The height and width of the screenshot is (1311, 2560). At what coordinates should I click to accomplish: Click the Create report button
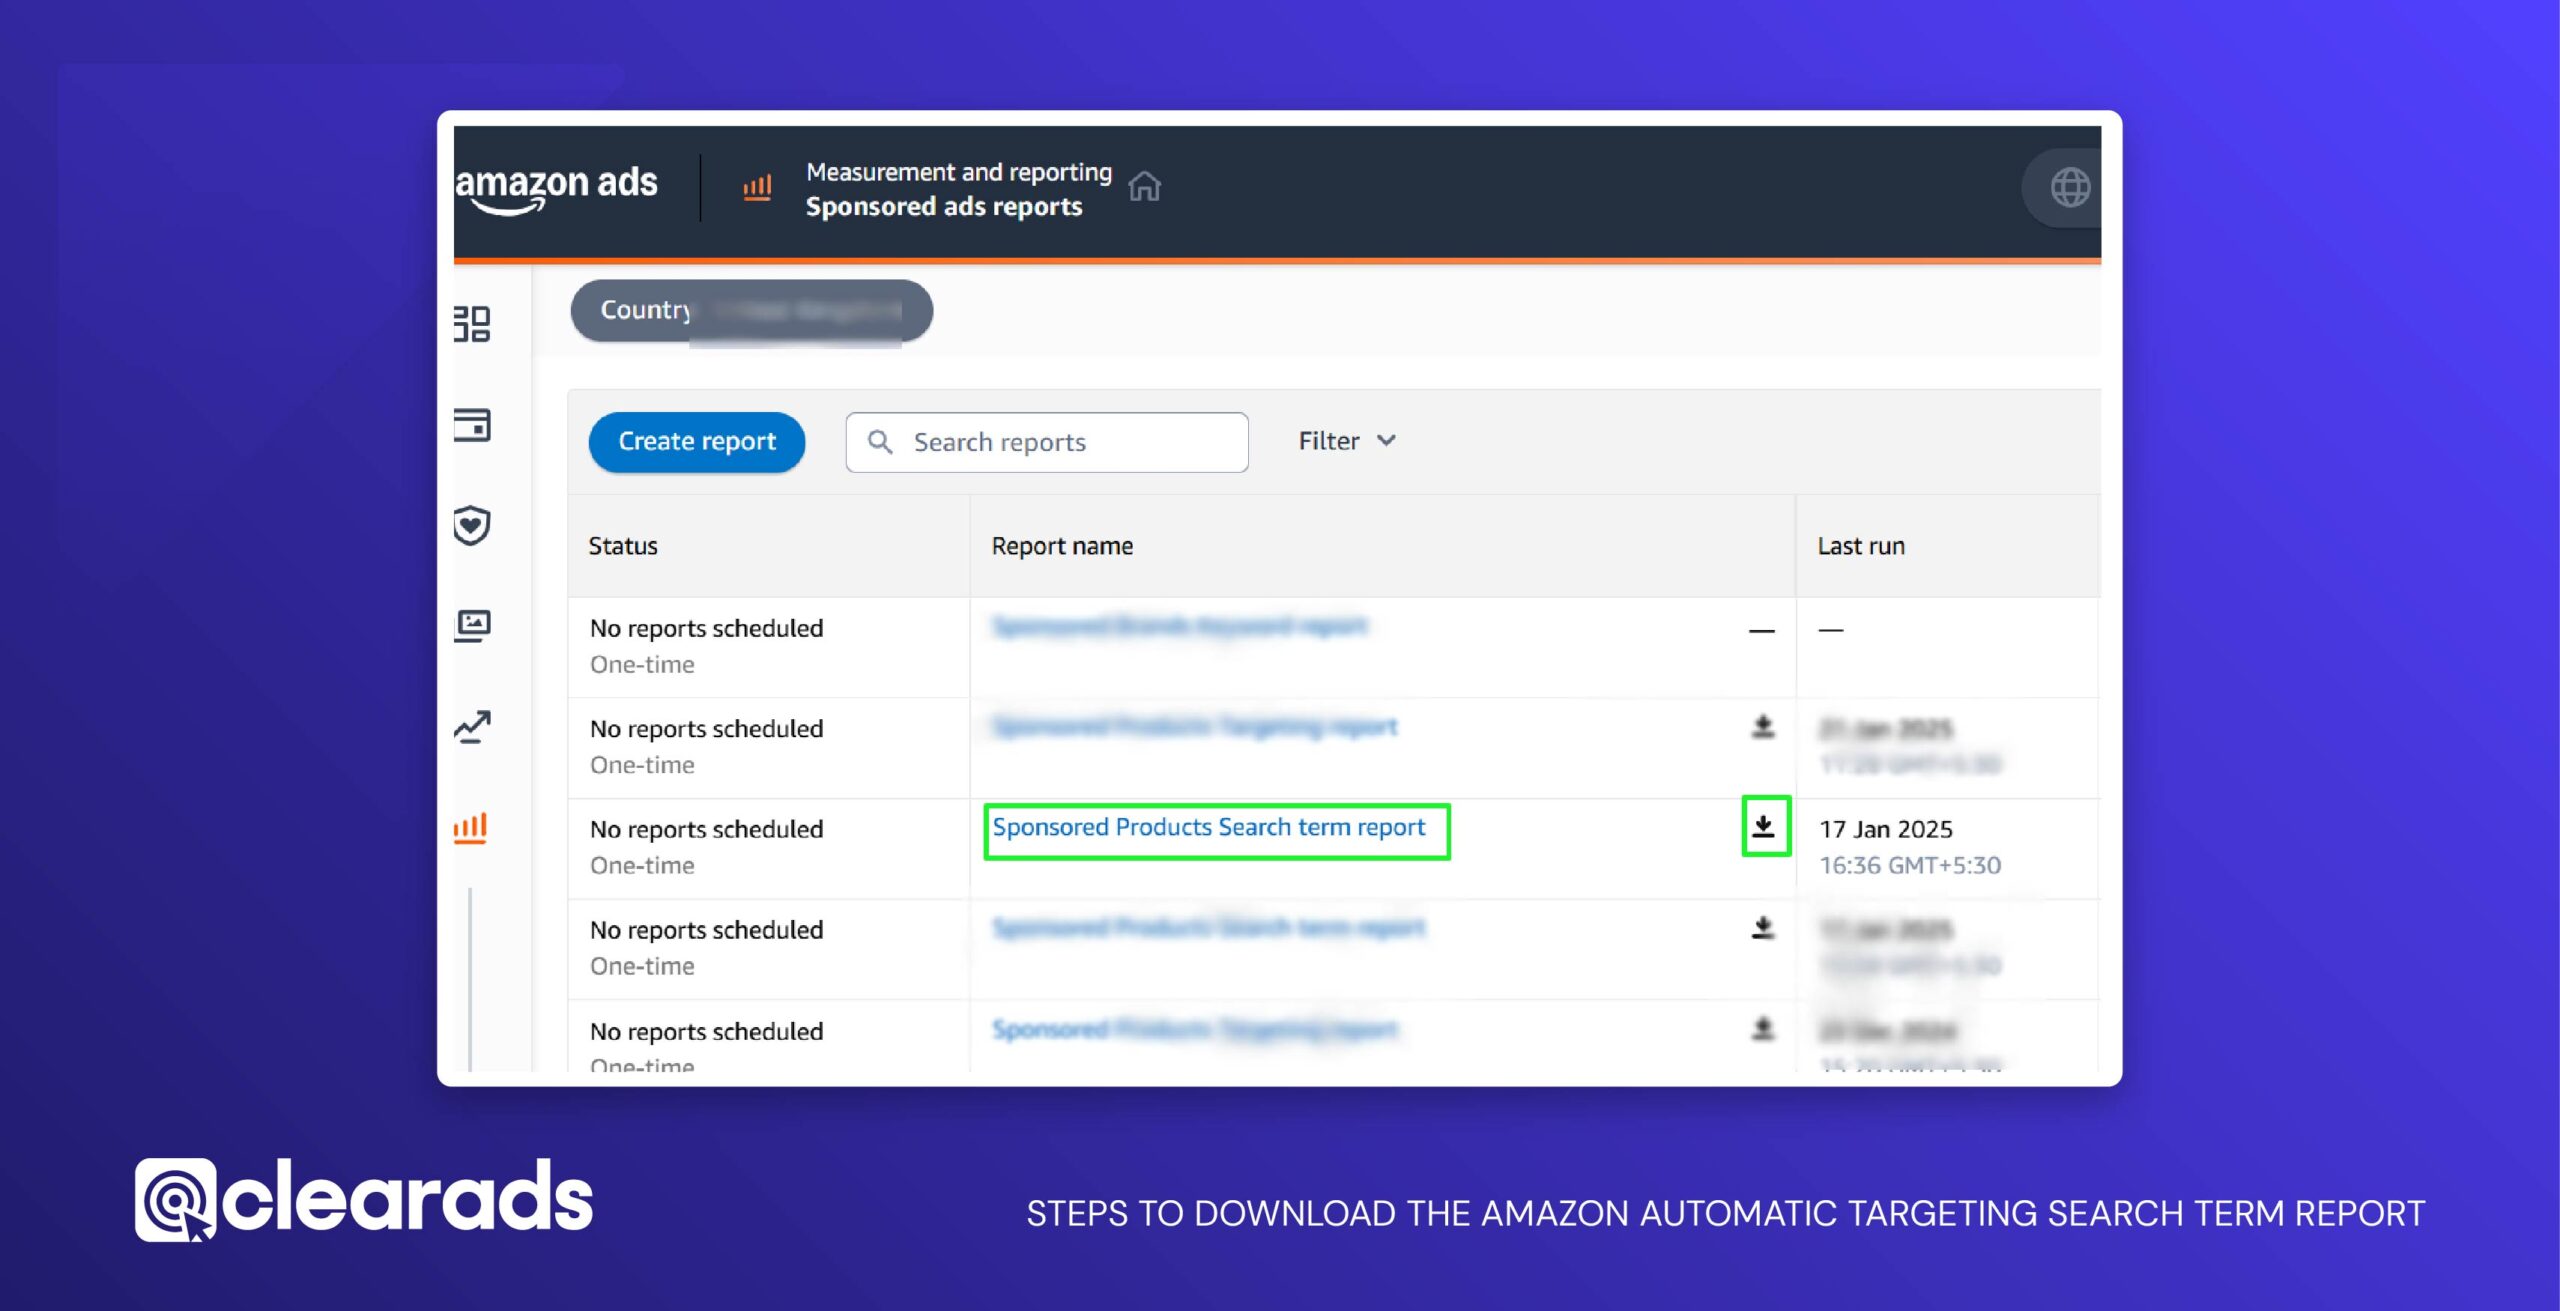pos(696,441)
